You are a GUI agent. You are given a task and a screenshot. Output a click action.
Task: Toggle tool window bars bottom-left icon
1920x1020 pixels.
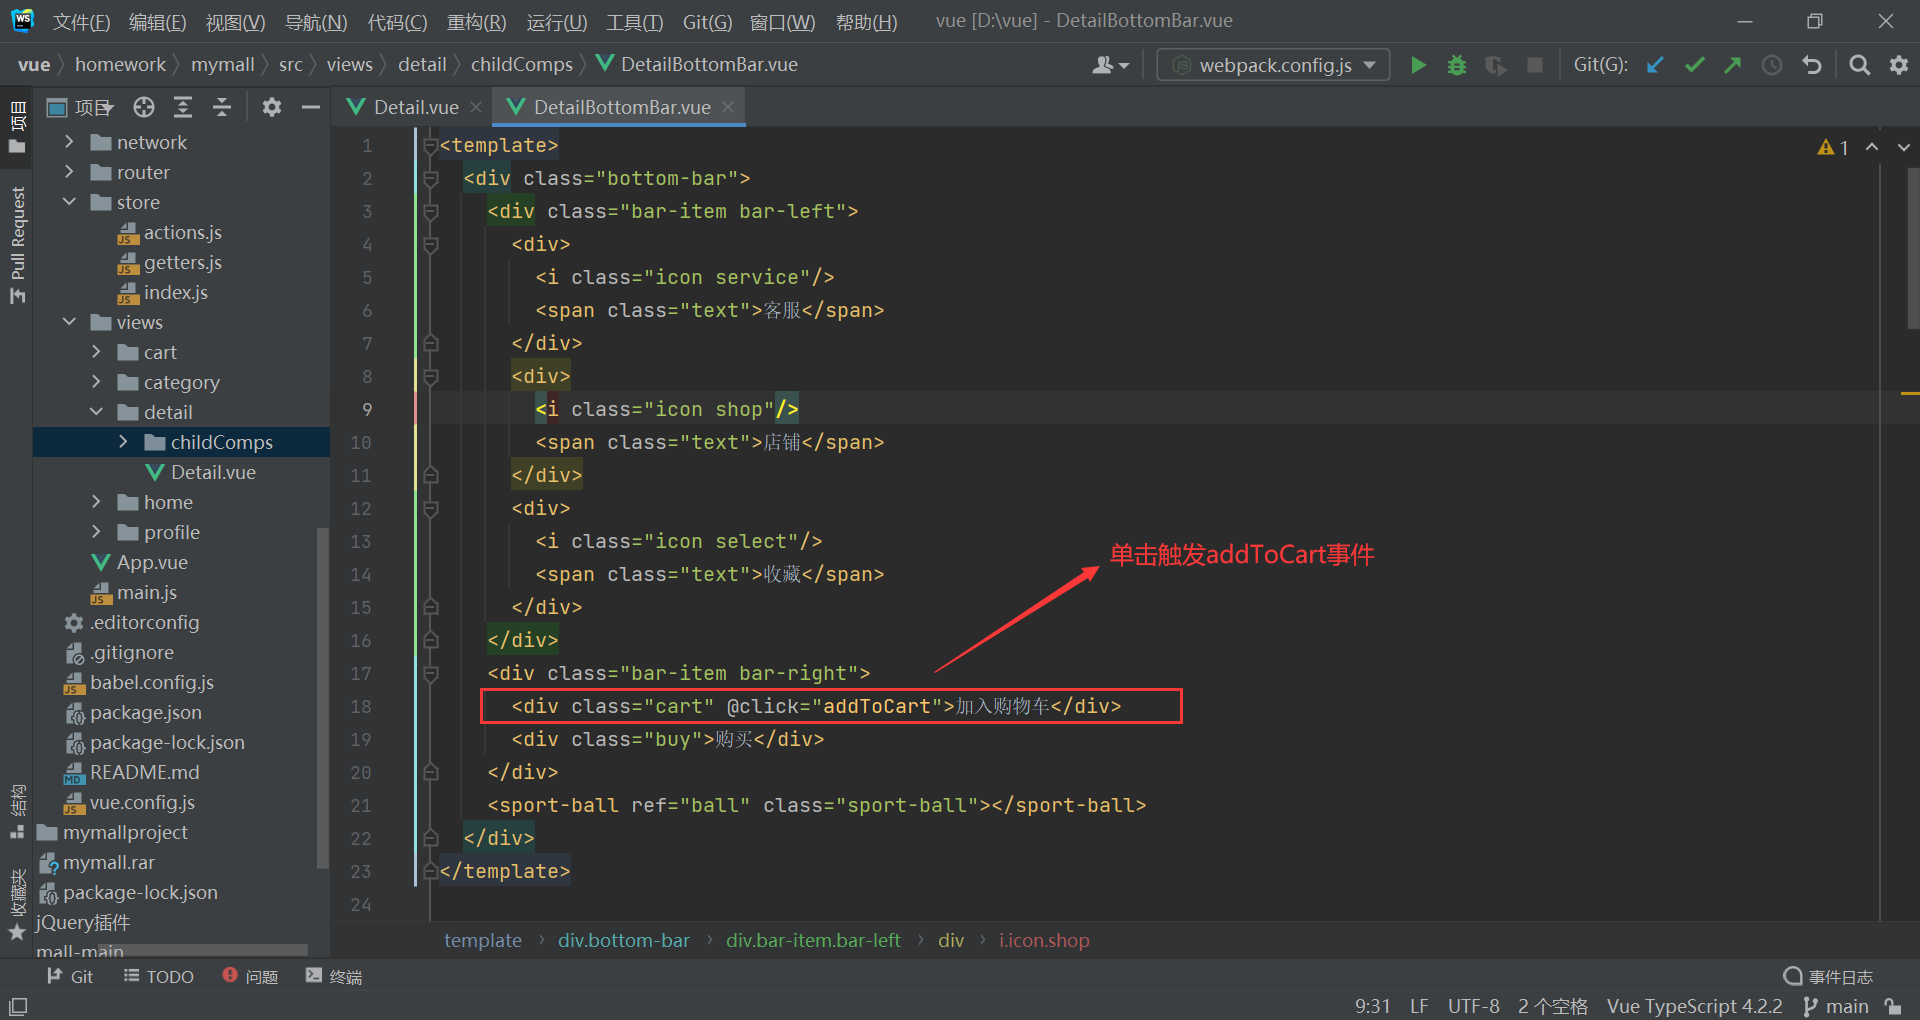(18, 1006)
